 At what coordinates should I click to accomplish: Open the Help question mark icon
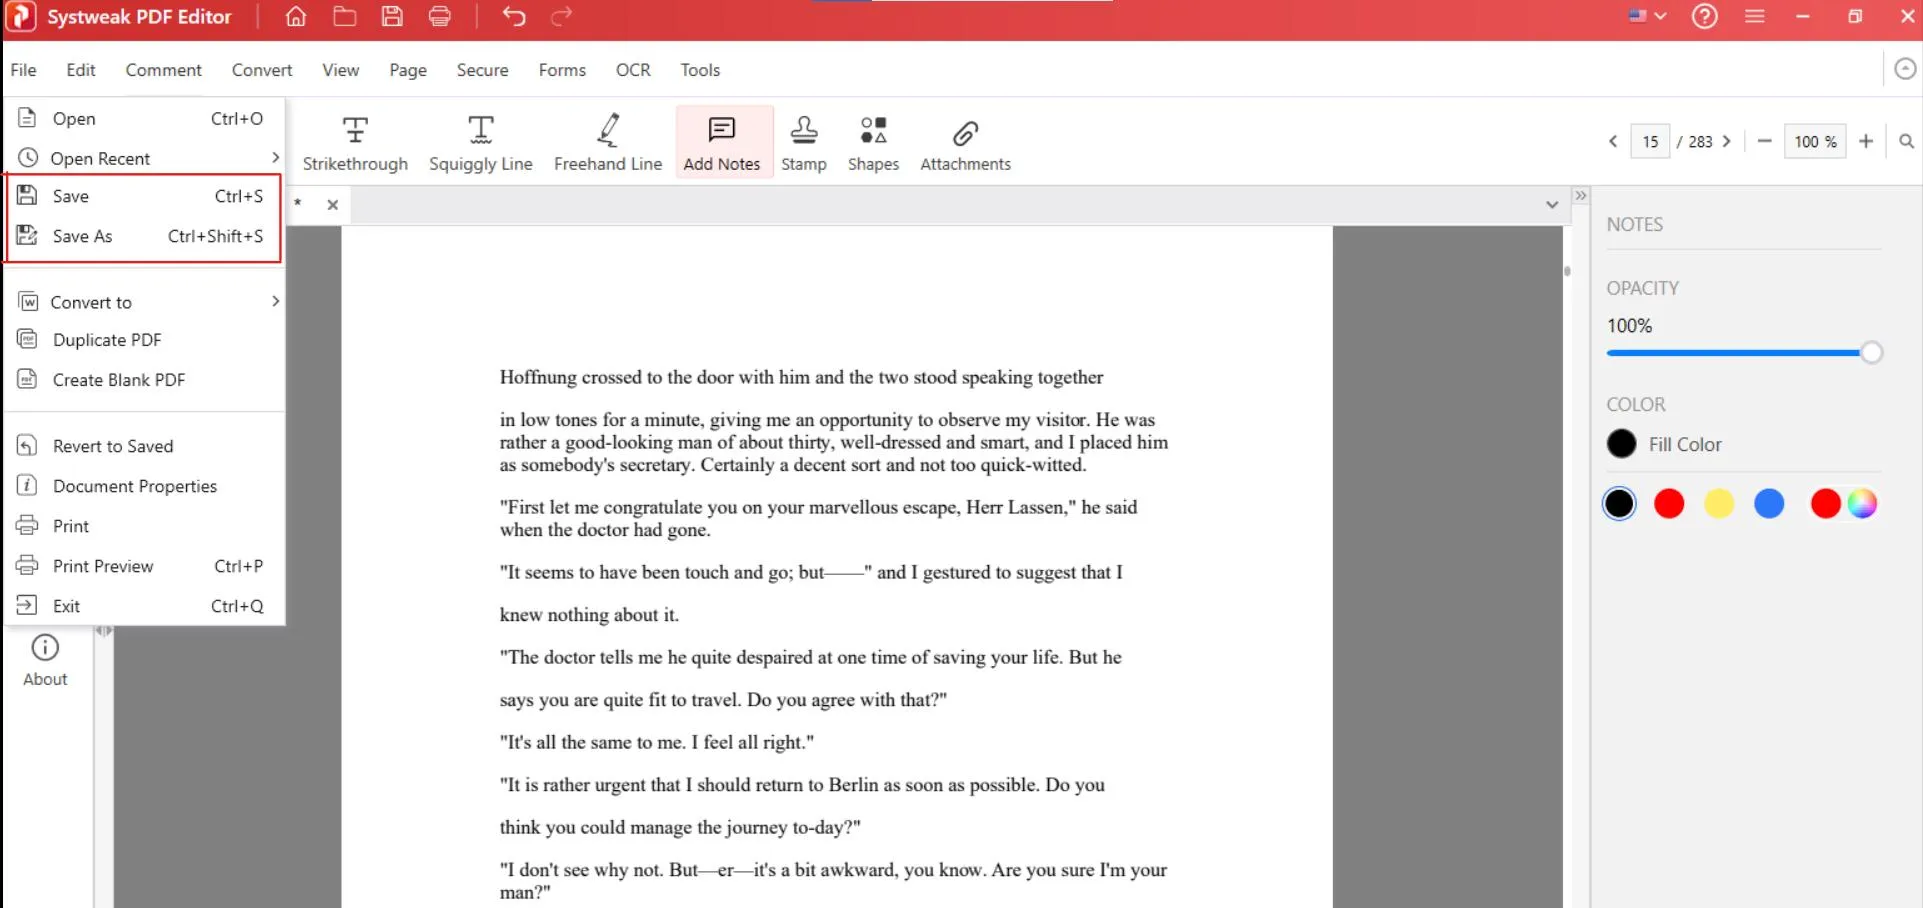point(1704,16)
